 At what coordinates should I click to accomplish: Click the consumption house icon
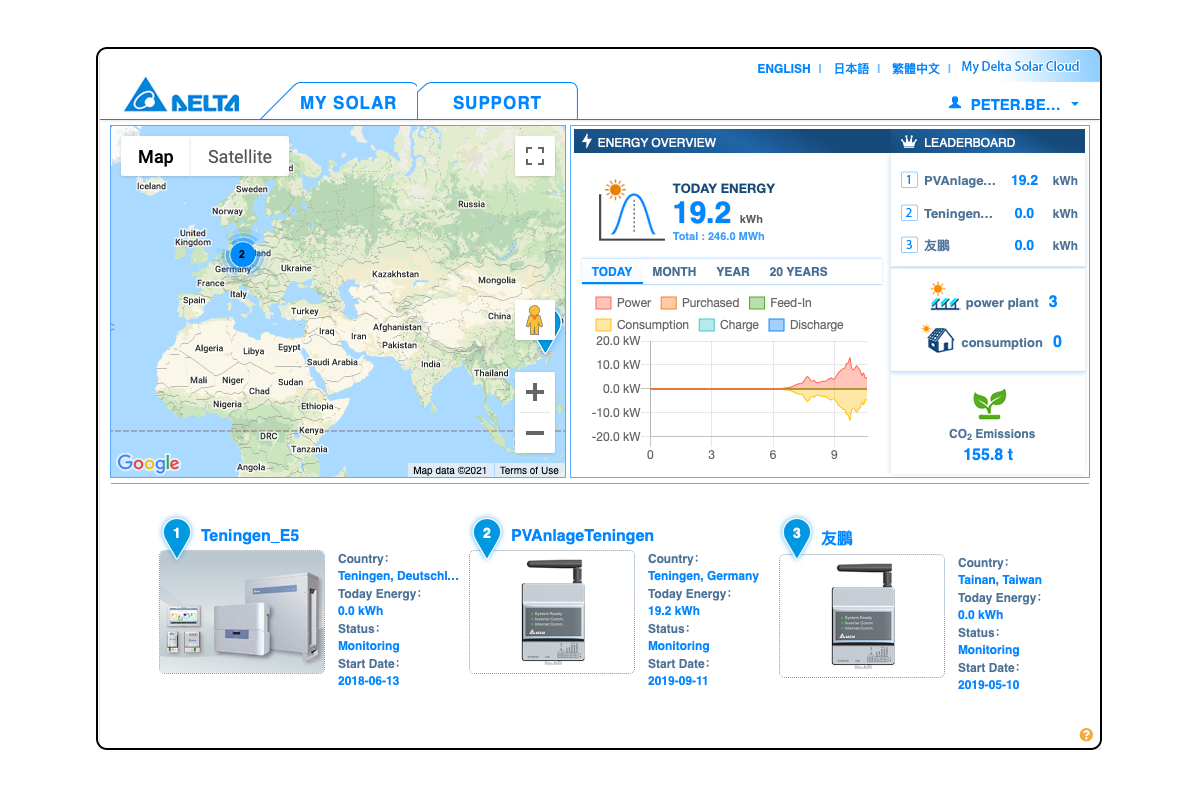(939, 339)
